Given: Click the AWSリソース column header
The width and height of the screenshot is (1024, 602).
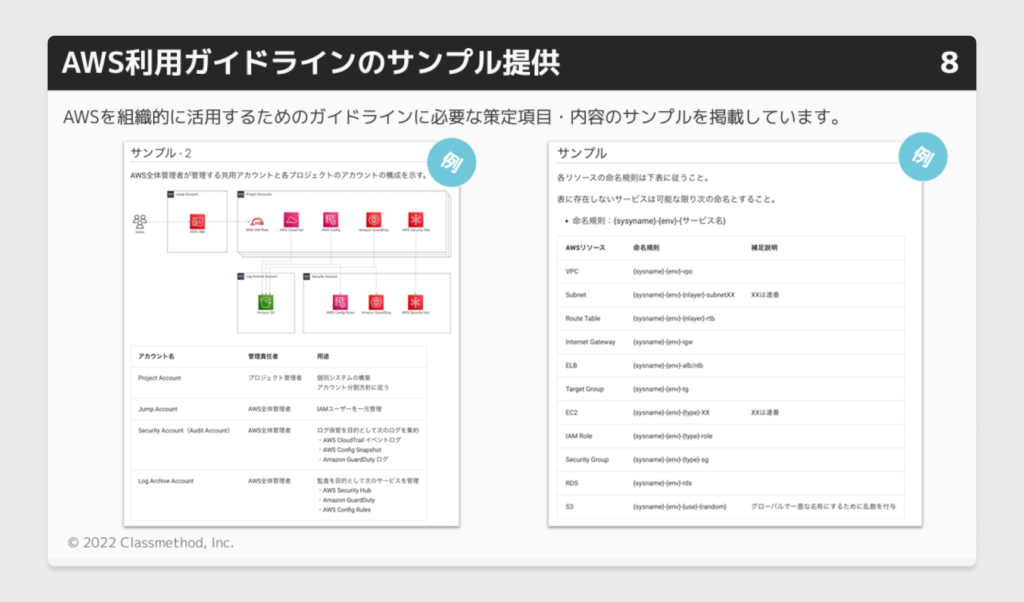Looking at the screenshot, I should pos(586,248).
